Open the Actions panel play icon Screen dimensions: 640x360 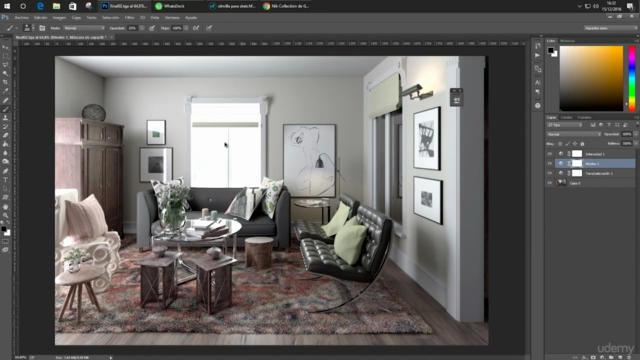tap(538, 55)
